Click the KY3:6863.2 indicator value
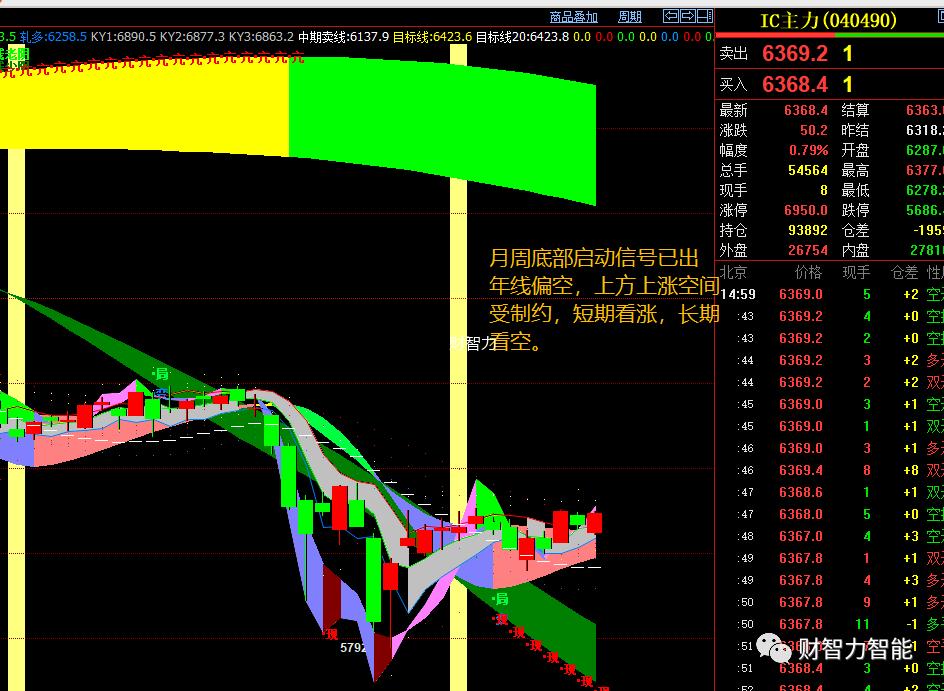This screenshot has height=691, width=944. point(261,37)
